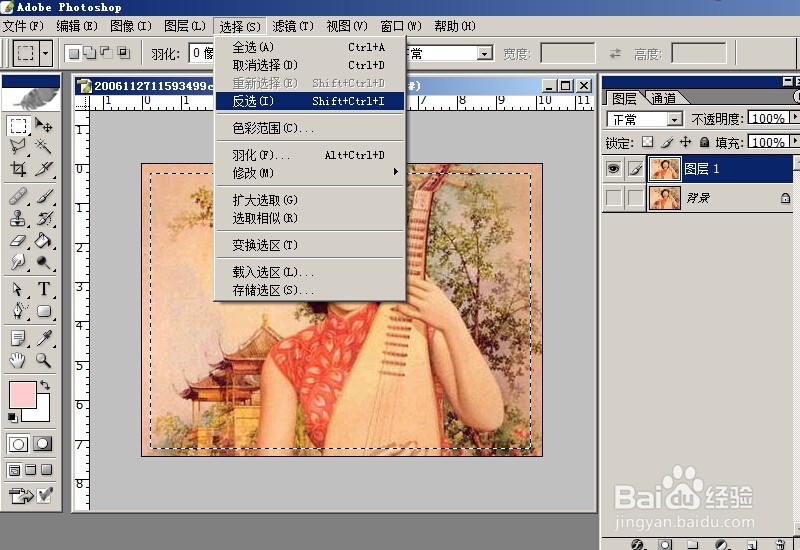Show the hidden 背景 layer
The image size is (800, 550).
tap(613, 197)
